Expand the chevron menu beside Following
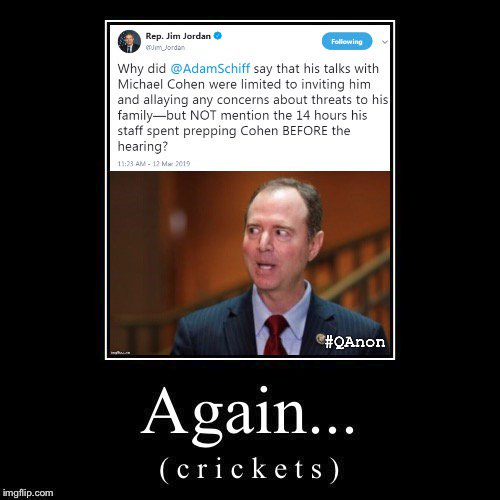Screen dimensions: 500x500 [385, 42]
